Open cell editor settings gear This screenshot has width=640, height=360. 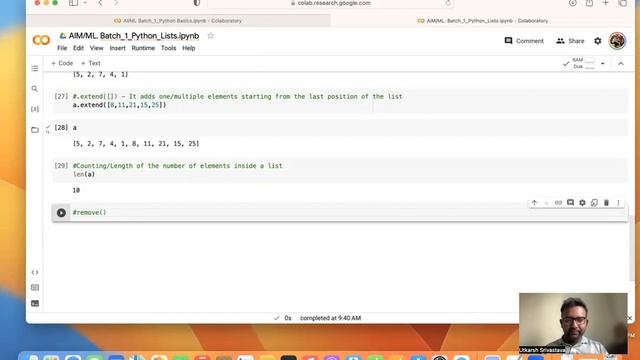point(582,203)
